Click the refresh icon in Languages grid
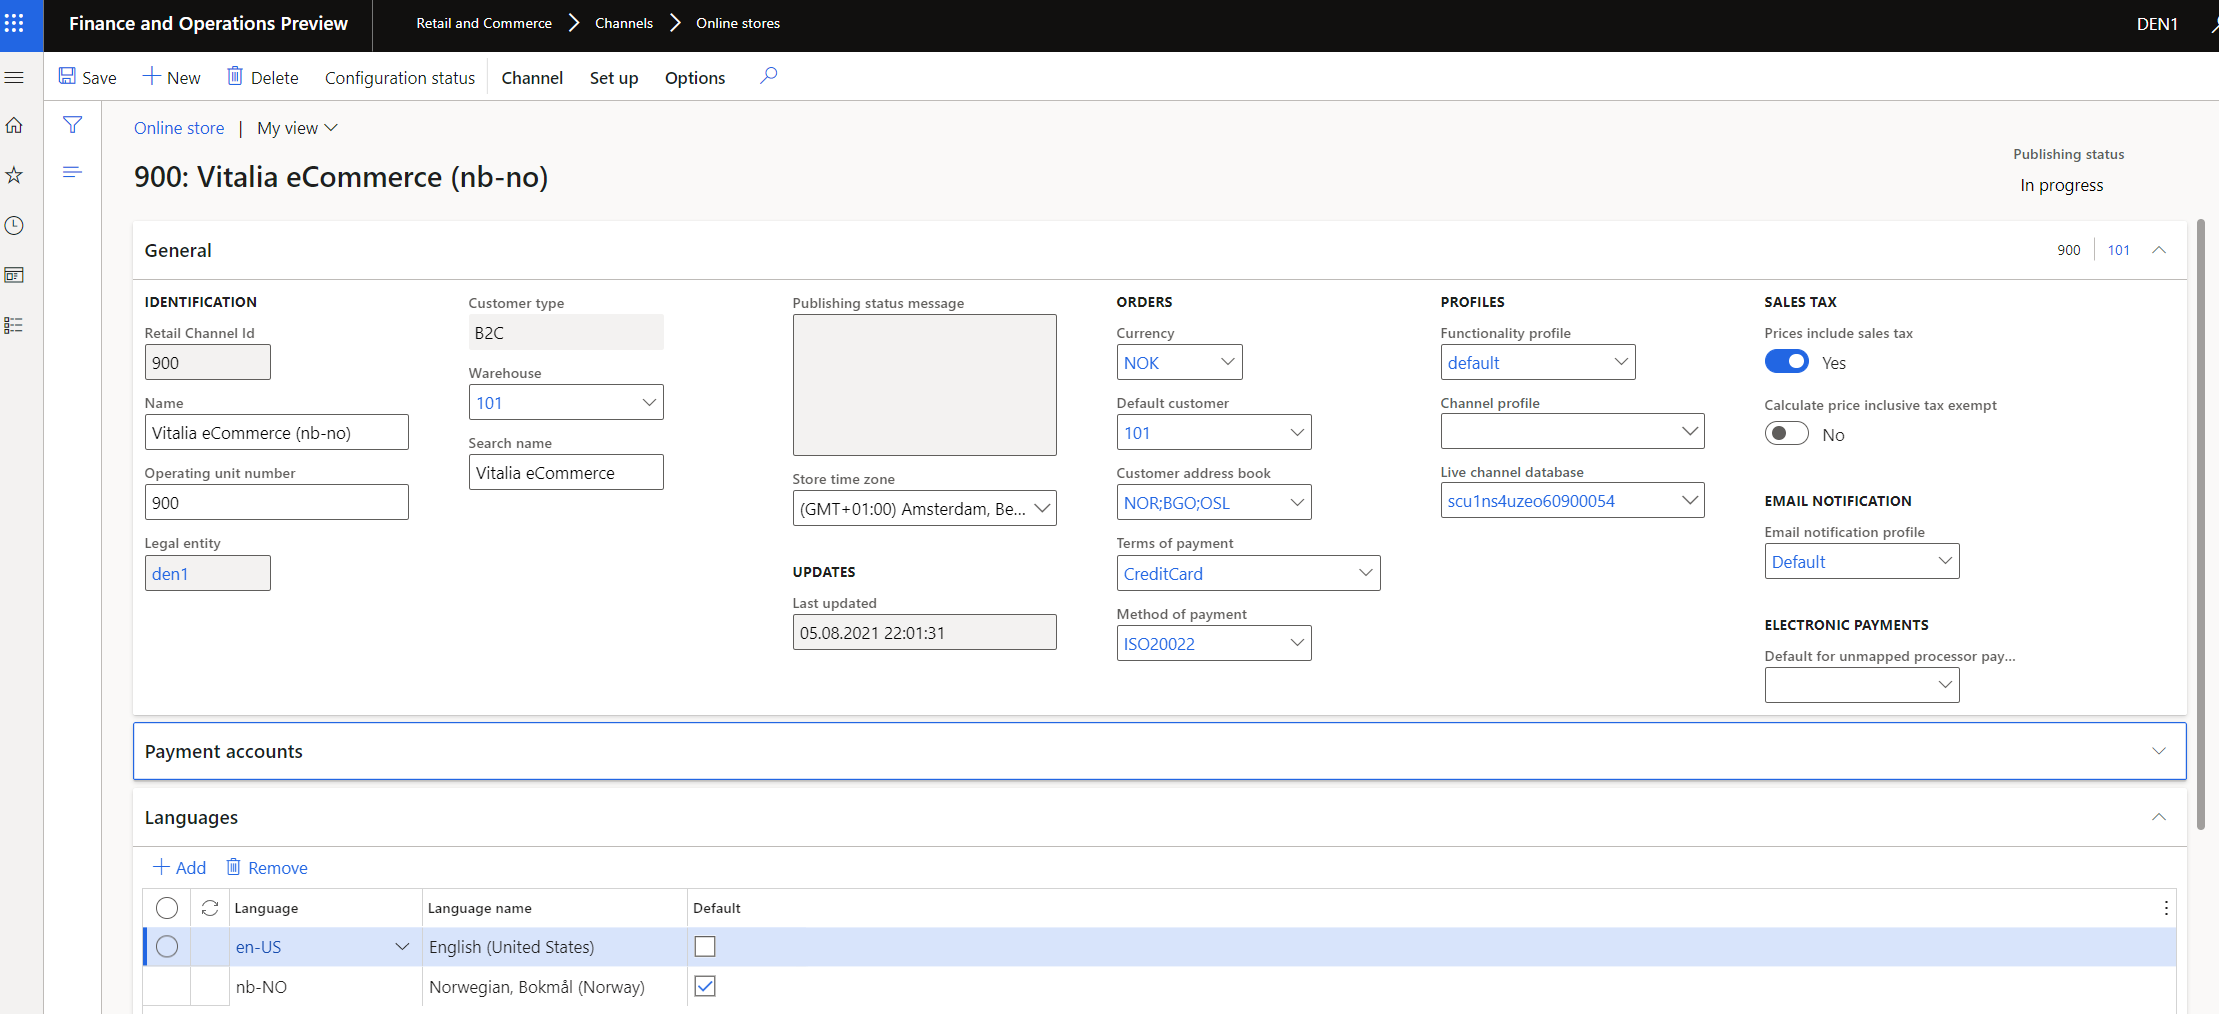 click(x=210, y=908)
